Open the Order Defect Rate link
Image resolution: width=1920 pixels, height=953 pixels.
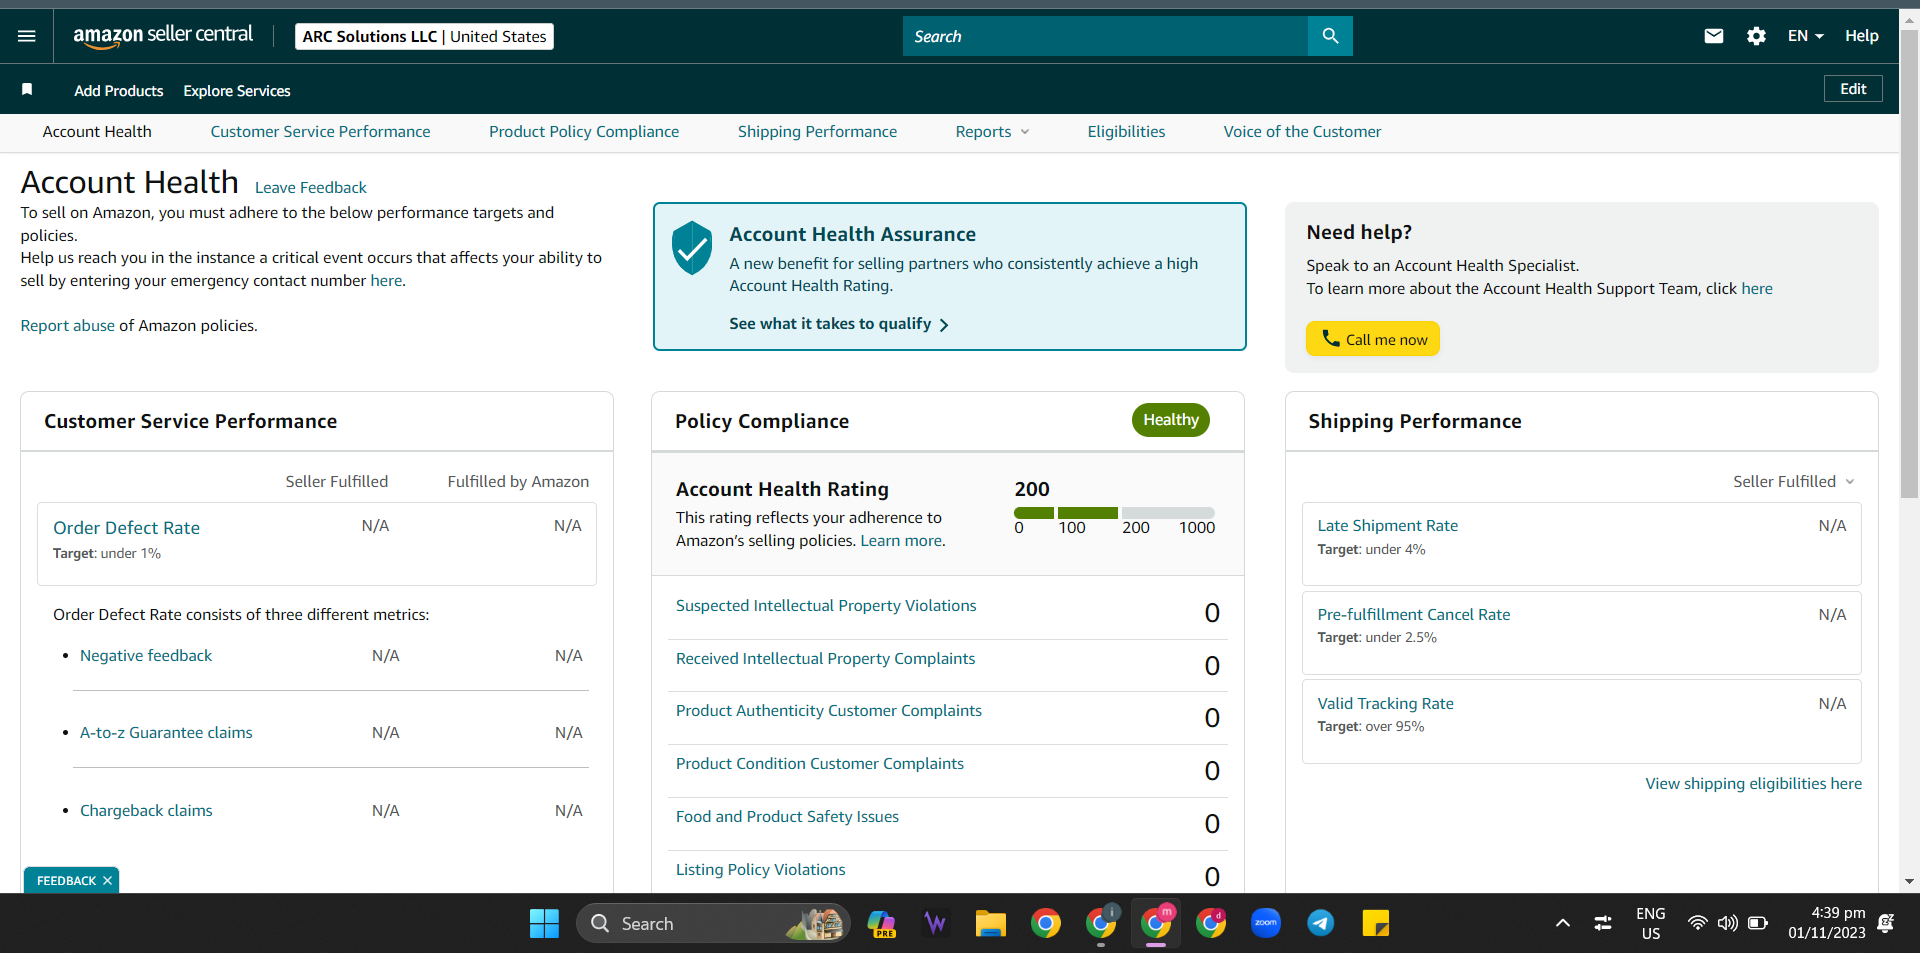[x=126, y=528]
